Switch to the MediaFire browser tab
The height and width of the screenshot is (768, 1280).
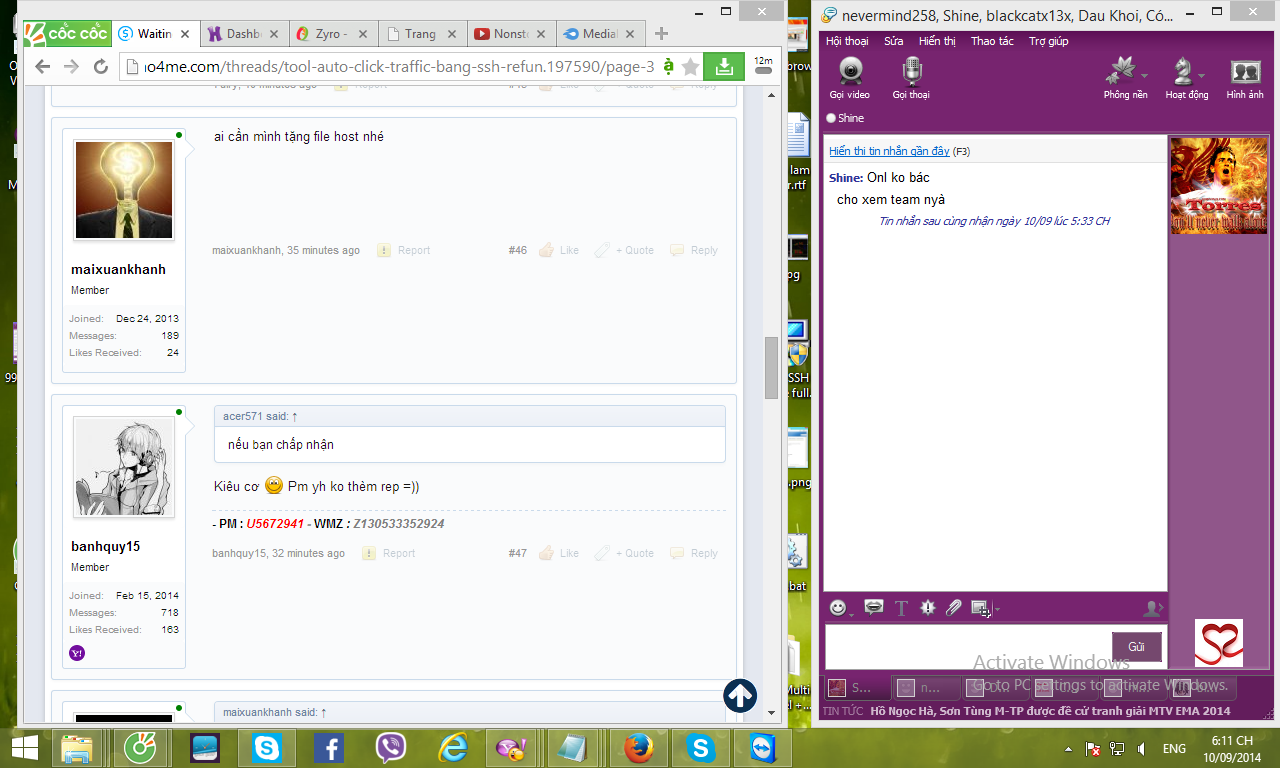600,34
